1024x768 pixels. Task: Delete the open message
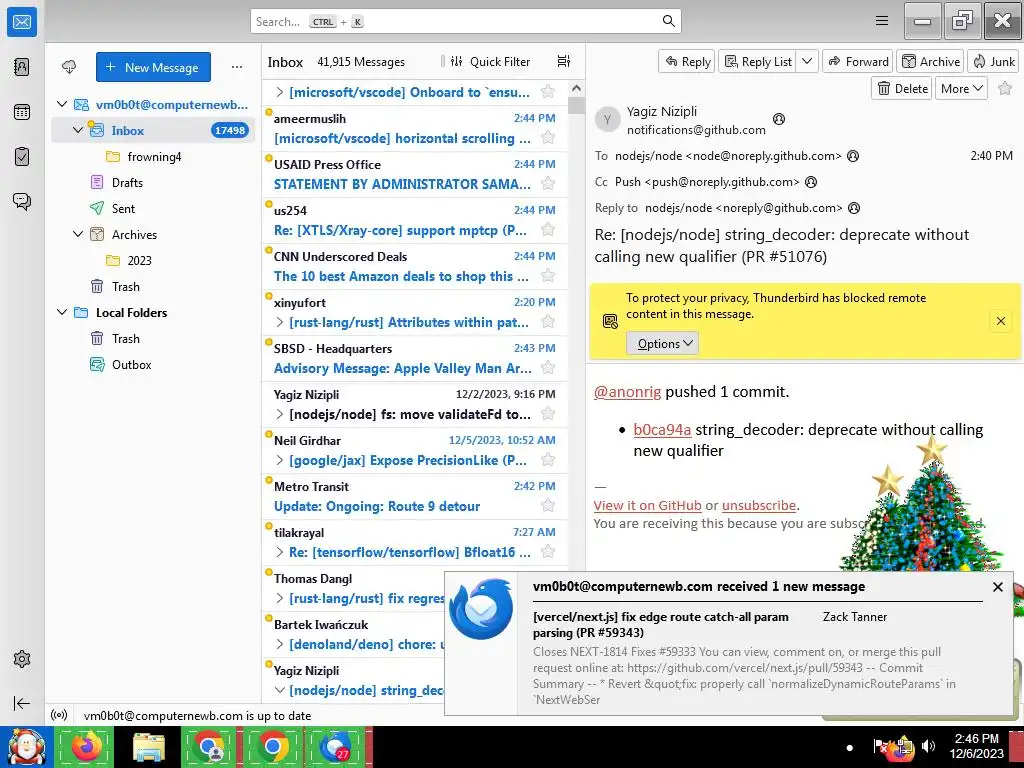903,88
